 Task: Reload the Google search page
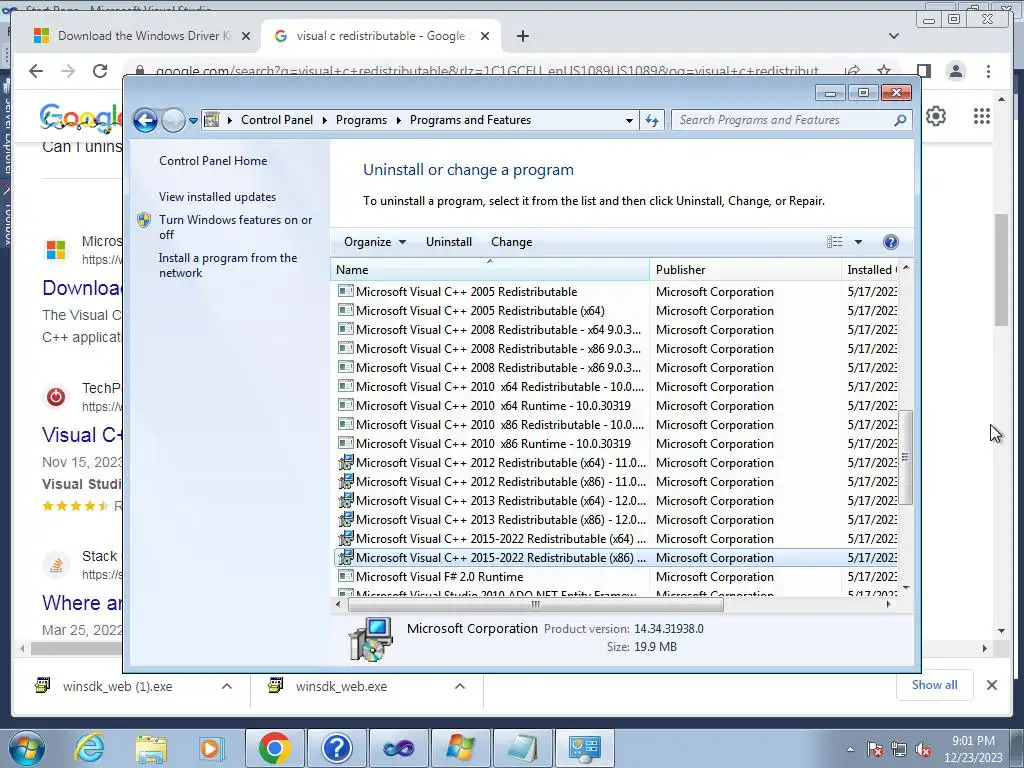pyautogui.click(x=99, y=71)
